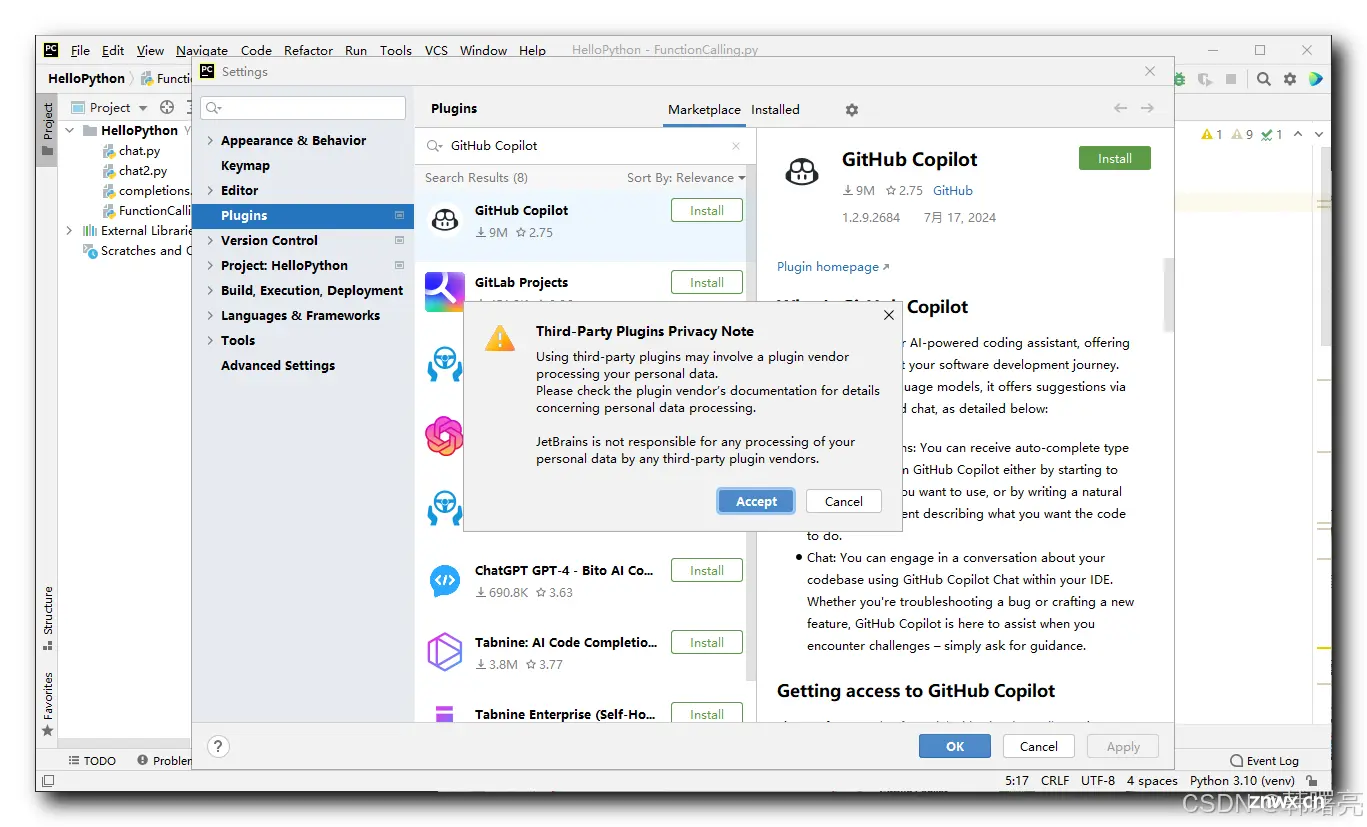Open Search Everywhere magnifier in main toolbar
Viewport: 1367px width, 827px height.
coord(1264,79)
